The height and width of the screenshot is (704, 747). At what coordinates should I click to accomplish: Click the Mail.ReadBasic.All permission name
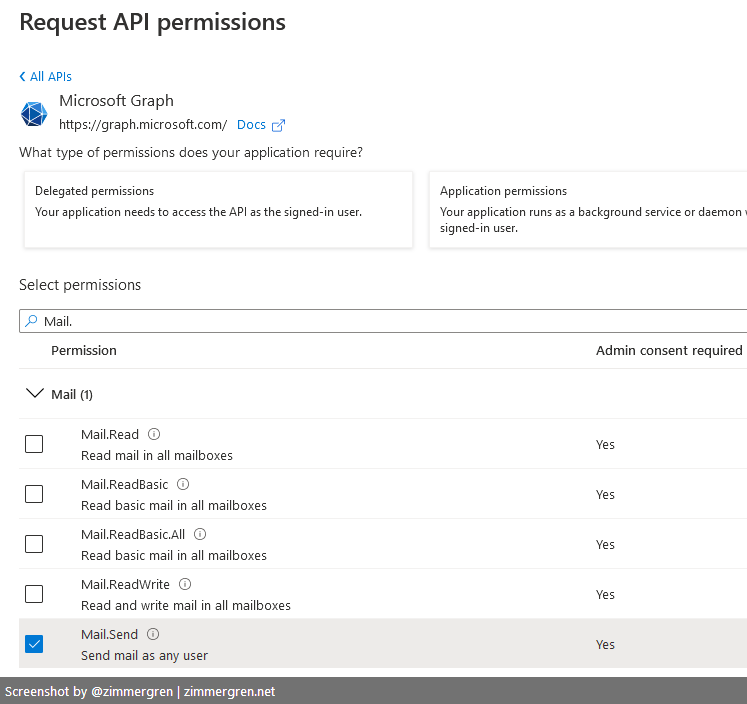coord(133,534)
